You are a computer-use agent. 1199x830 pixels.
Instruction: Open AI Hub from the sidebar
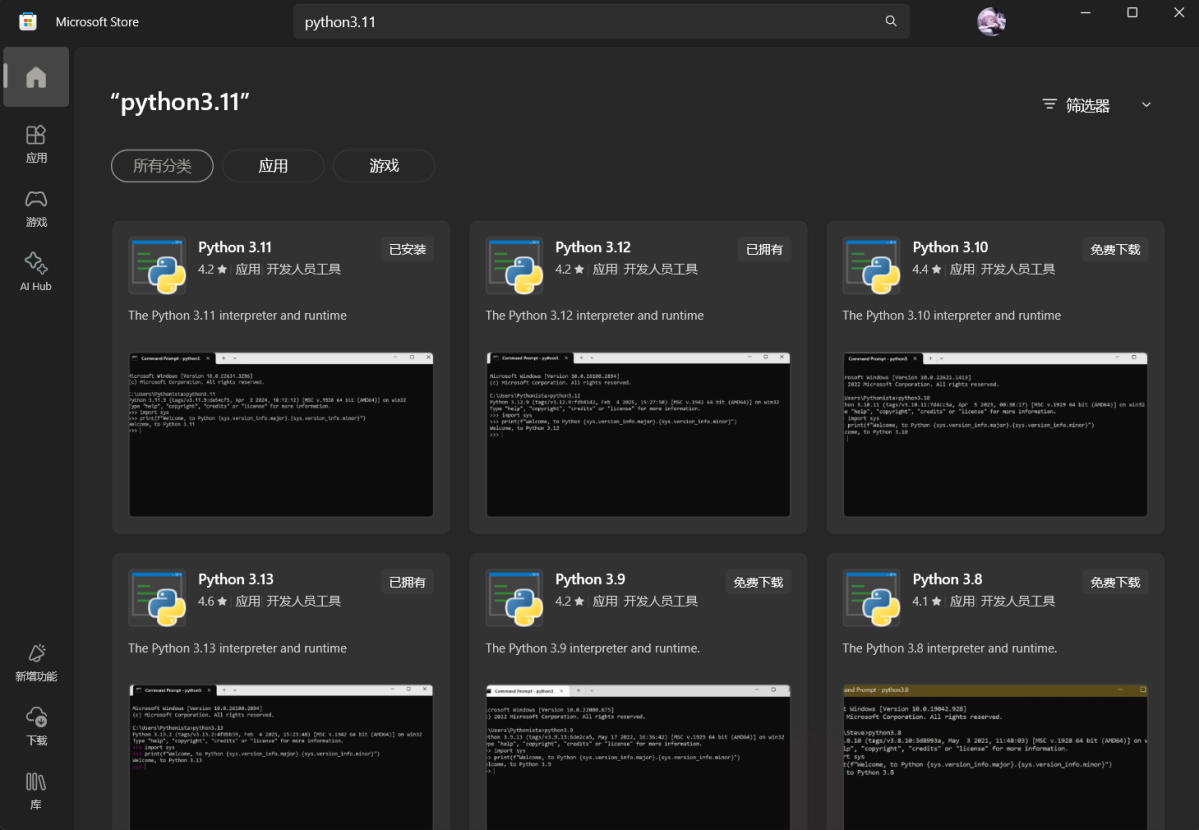tap(36, 271)
